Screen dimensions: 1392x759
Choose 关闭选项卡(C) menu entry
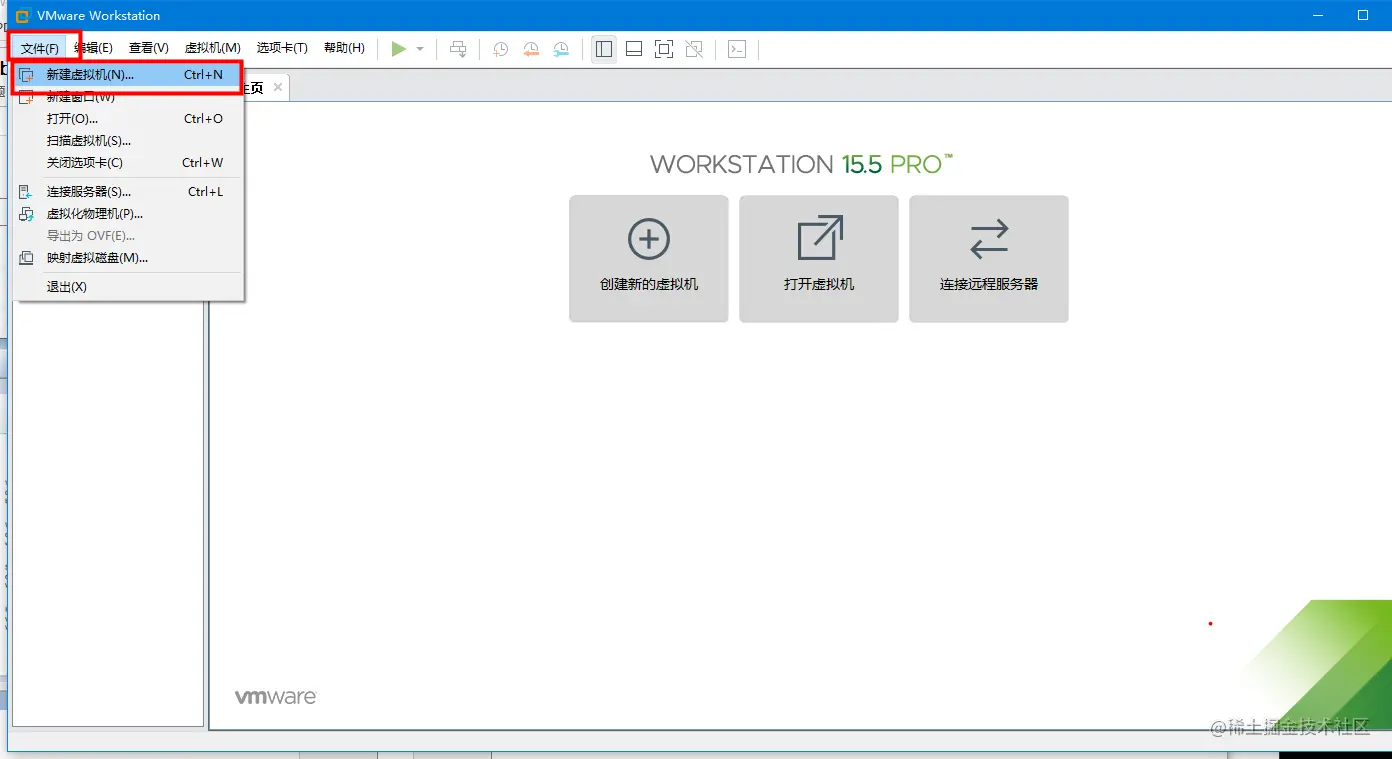pyautogui.click(x=128, y=163)
